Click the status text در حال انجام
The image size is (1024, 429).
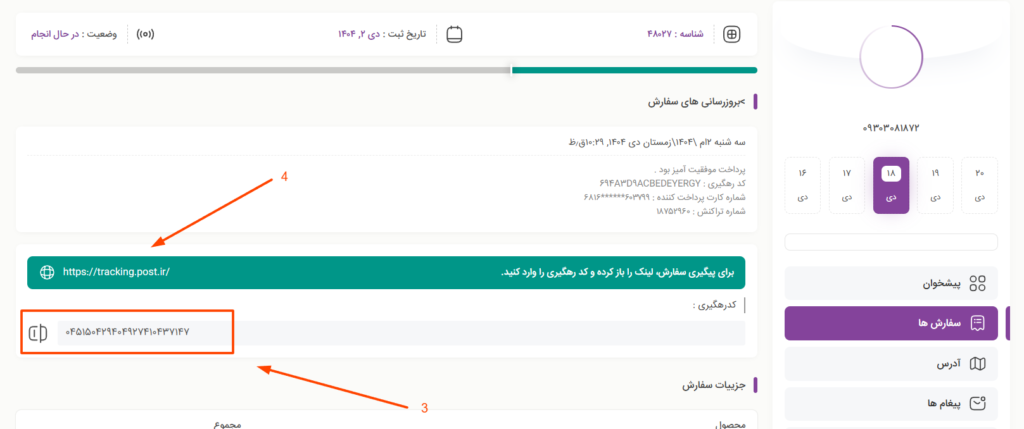(55, 34)
